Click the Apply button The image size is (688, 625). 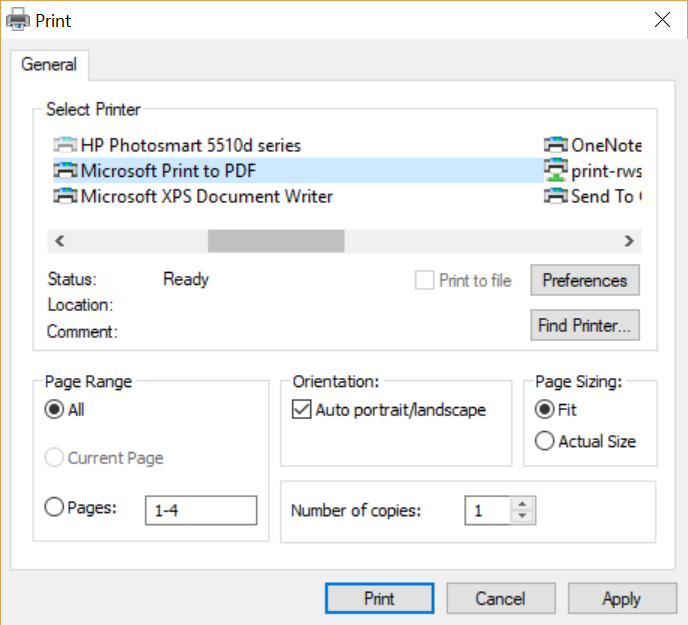[x=622, y=598]
